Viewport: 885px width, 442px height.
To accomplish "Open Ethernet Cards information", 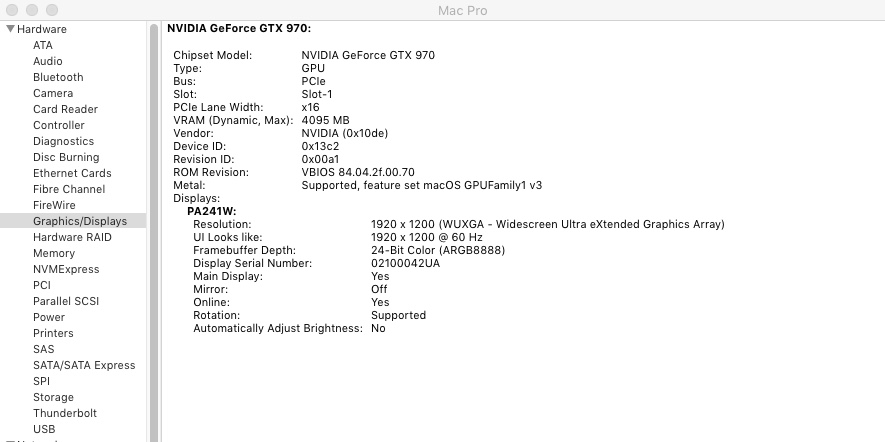I will click(72, 173).
